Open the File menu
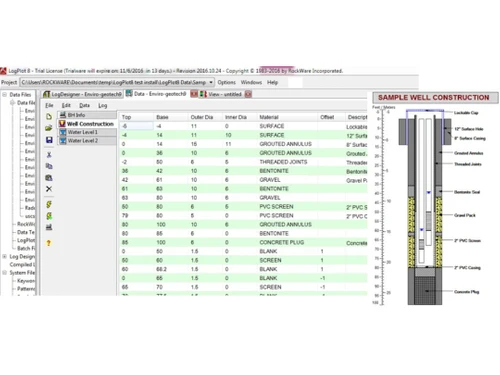Viewport: 500px width, 375px height. click(x=49, y=105)
